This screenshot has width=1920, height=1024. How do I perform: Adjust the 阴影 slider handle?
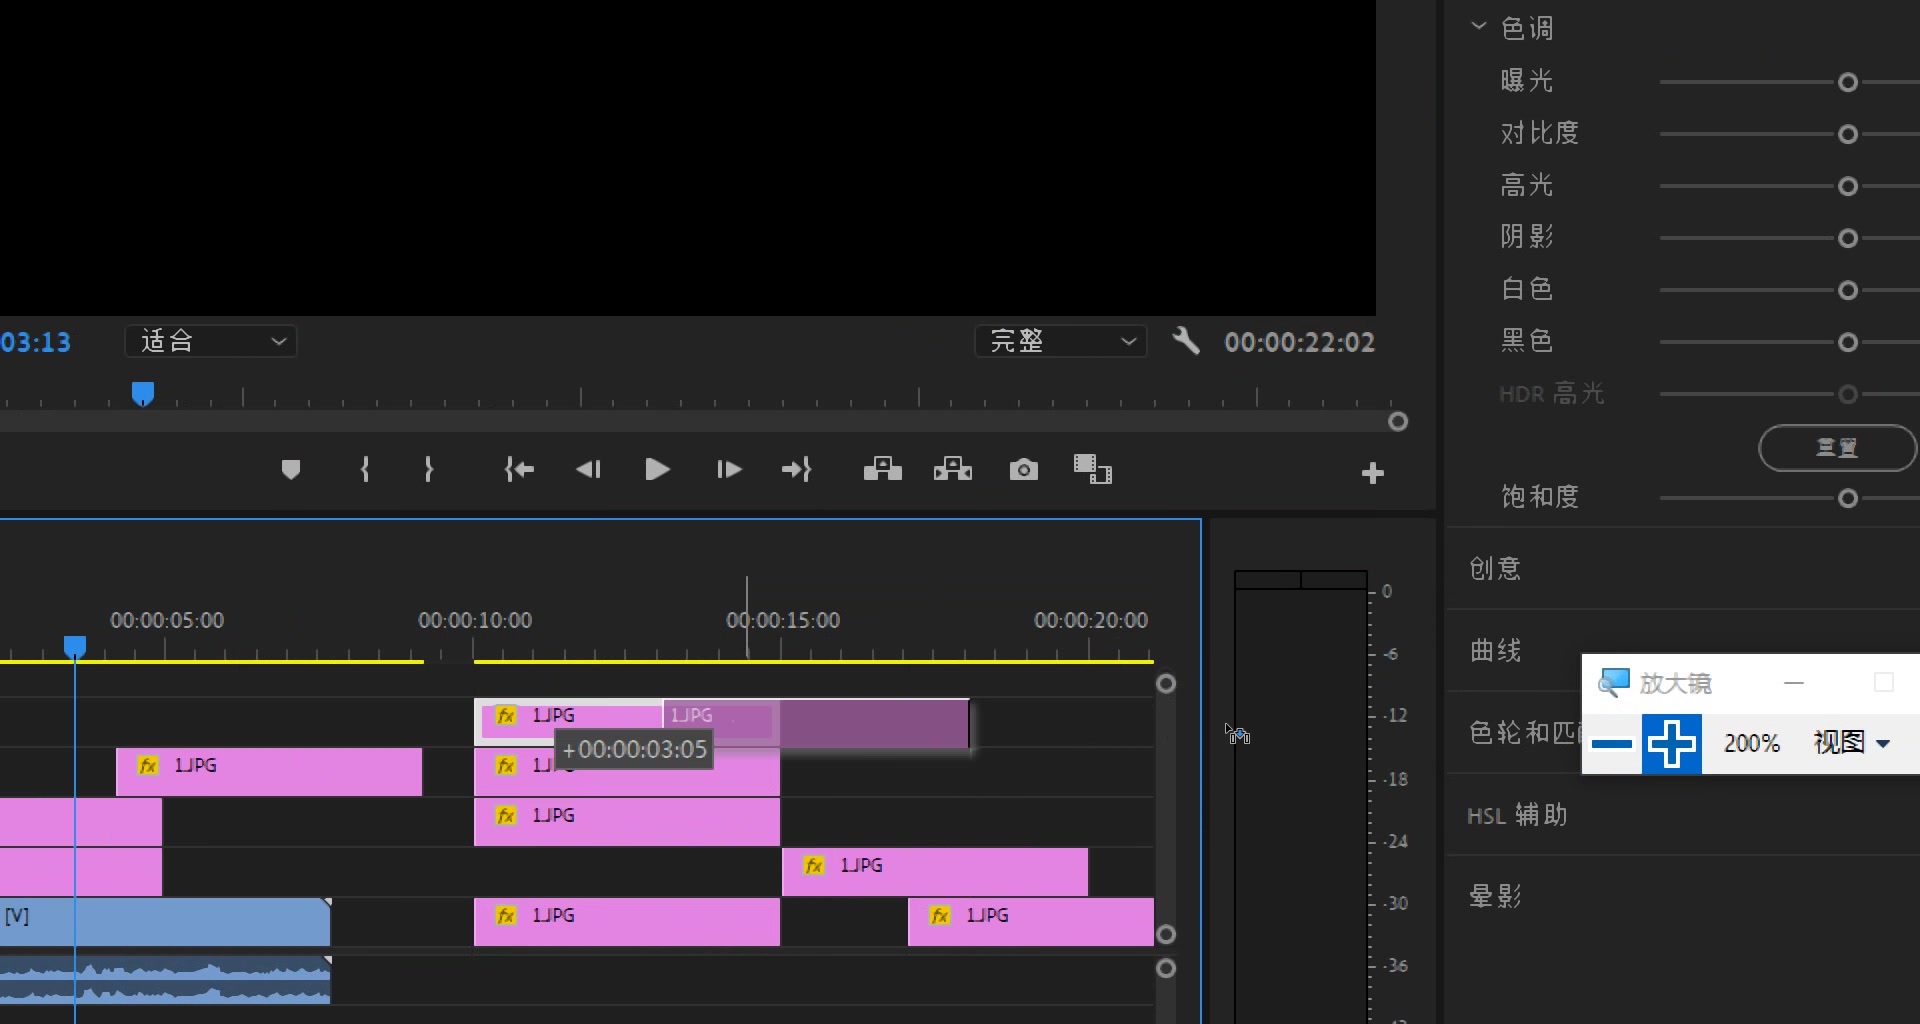tap(1848, 239)
